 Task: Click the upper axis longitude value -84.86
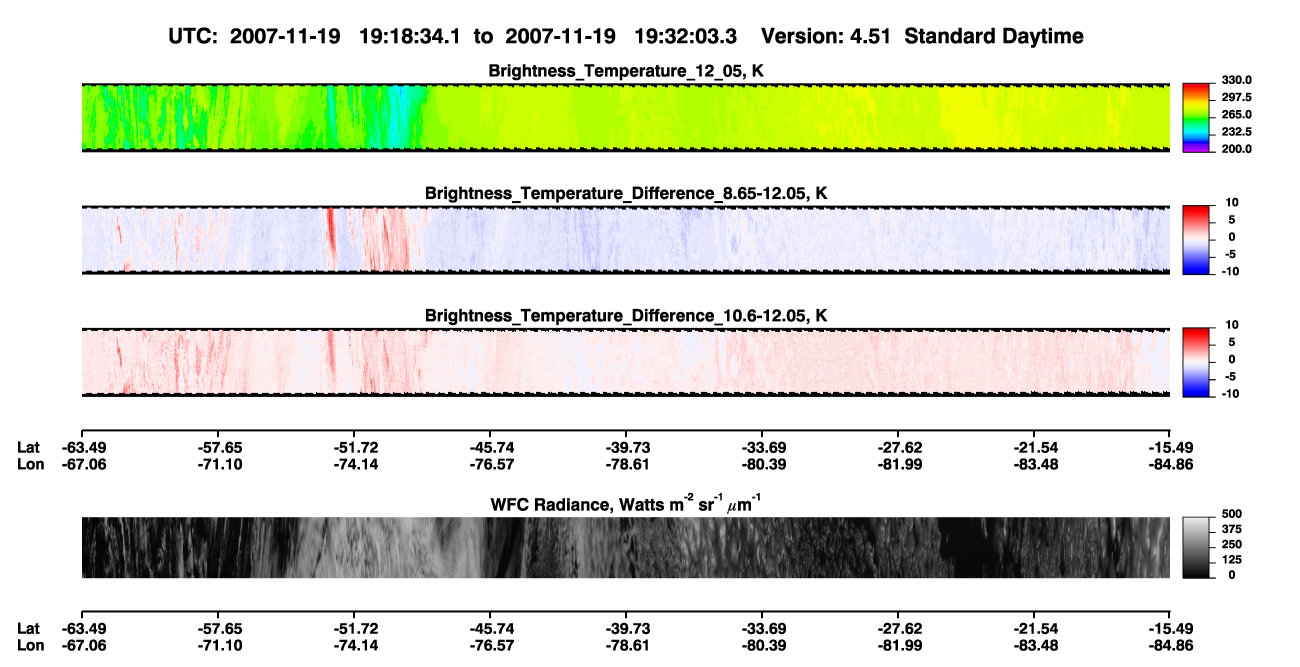[1171, 464]
